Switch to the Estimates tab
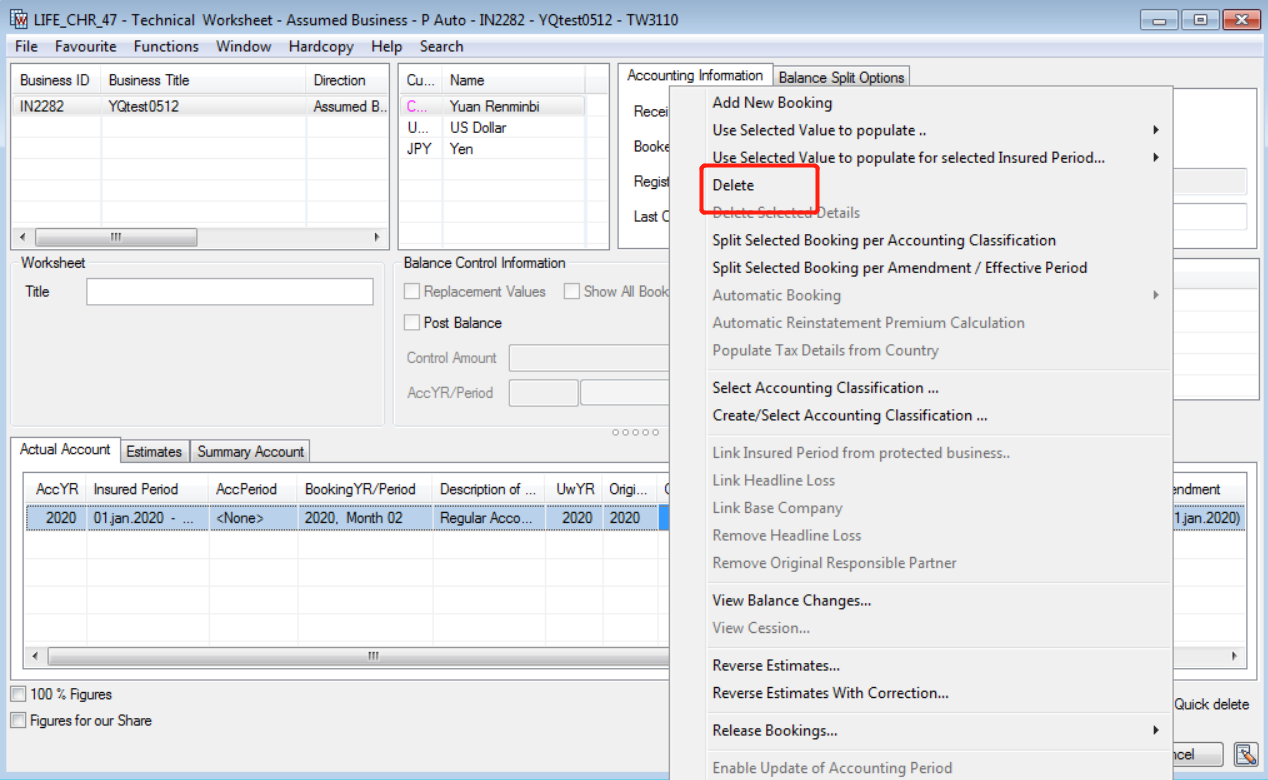 pyautogui.click(x=154, y=452)
